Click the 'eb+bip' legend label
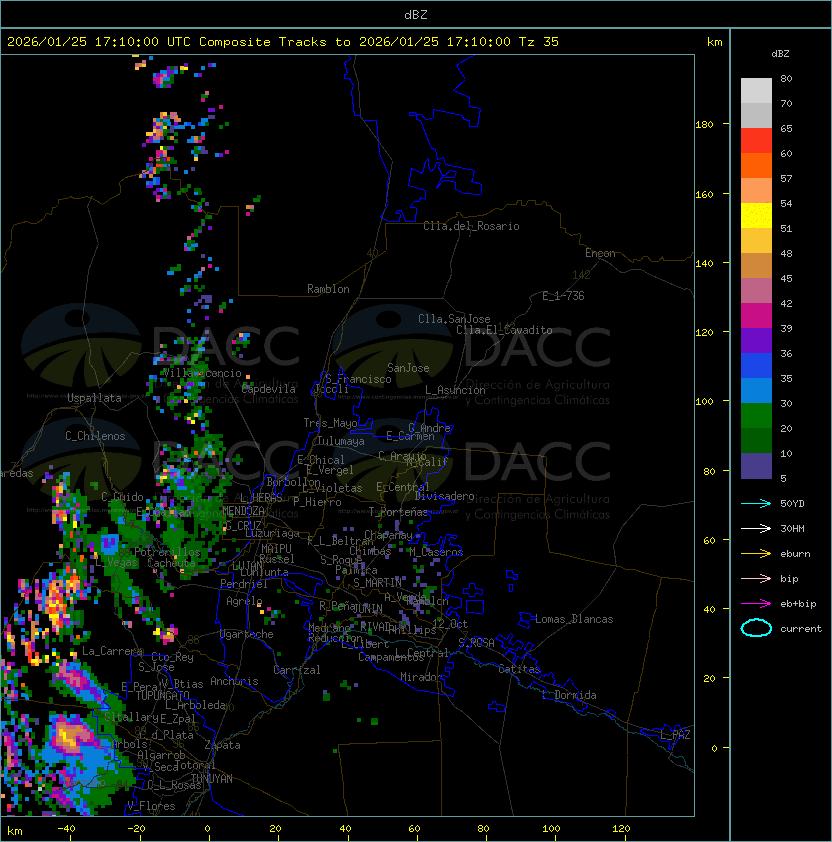 pyautogui.click(x=798, y=604)
